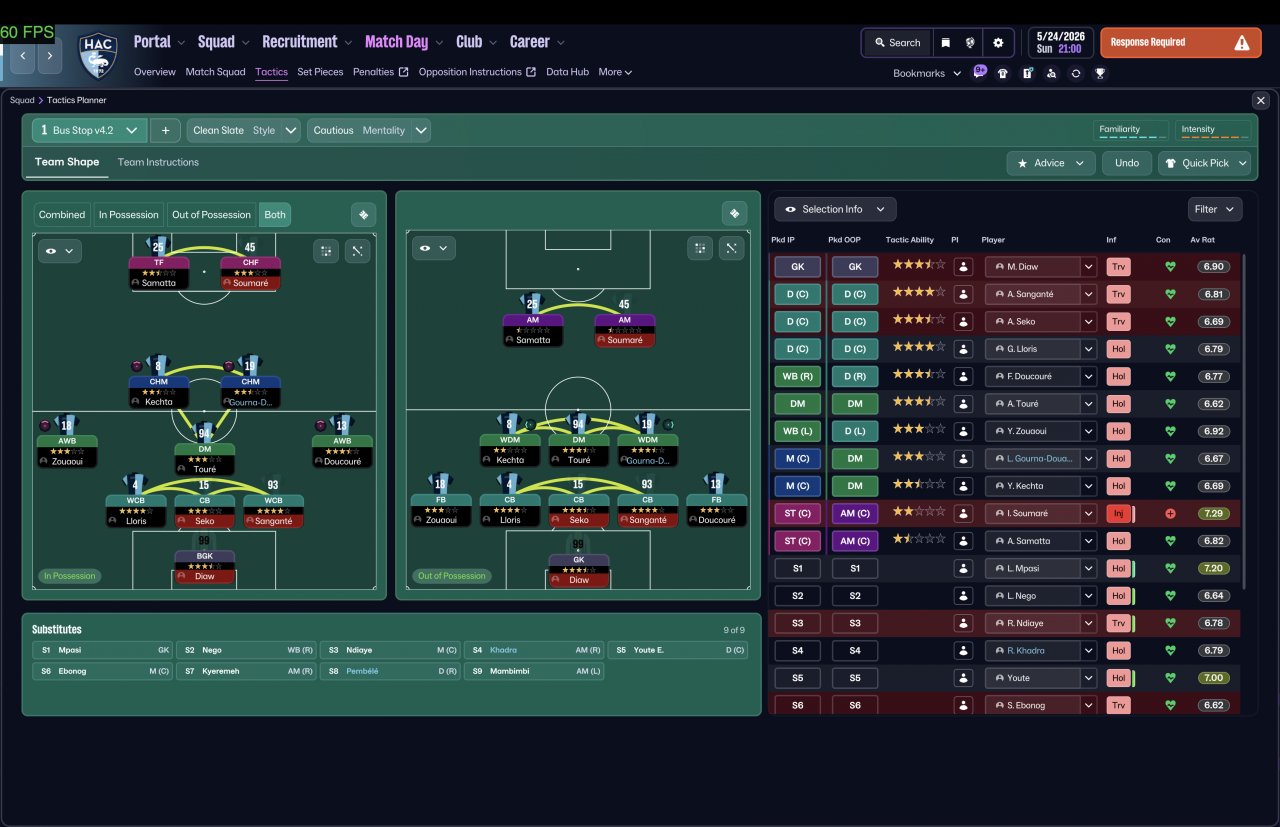Viewport: 1280px width, 827px height.
Task: Select the Combined pitch view
Action: pyautogui.click(x=62, y=215)
